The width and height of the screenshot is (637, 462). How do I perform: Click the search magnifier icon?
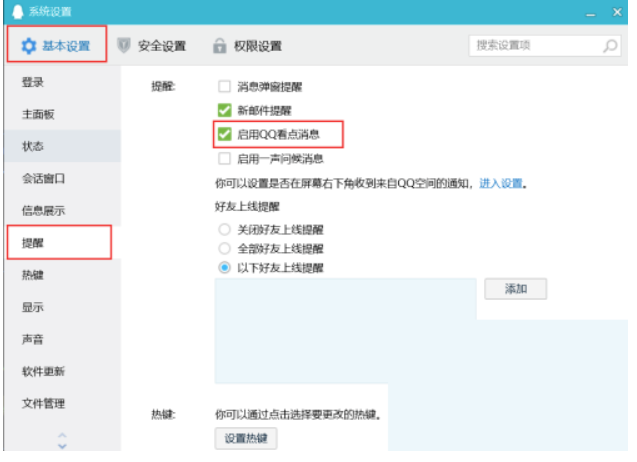point(610,46)
